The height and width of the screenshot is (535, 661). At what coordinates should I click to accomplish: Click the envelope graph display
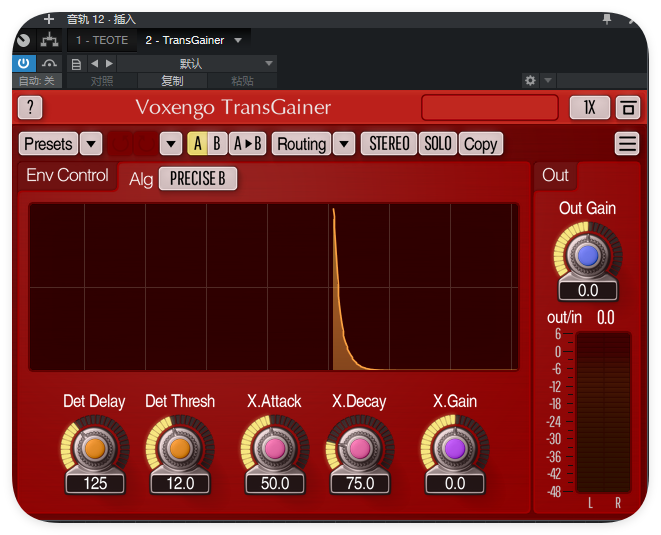[274, 287]
